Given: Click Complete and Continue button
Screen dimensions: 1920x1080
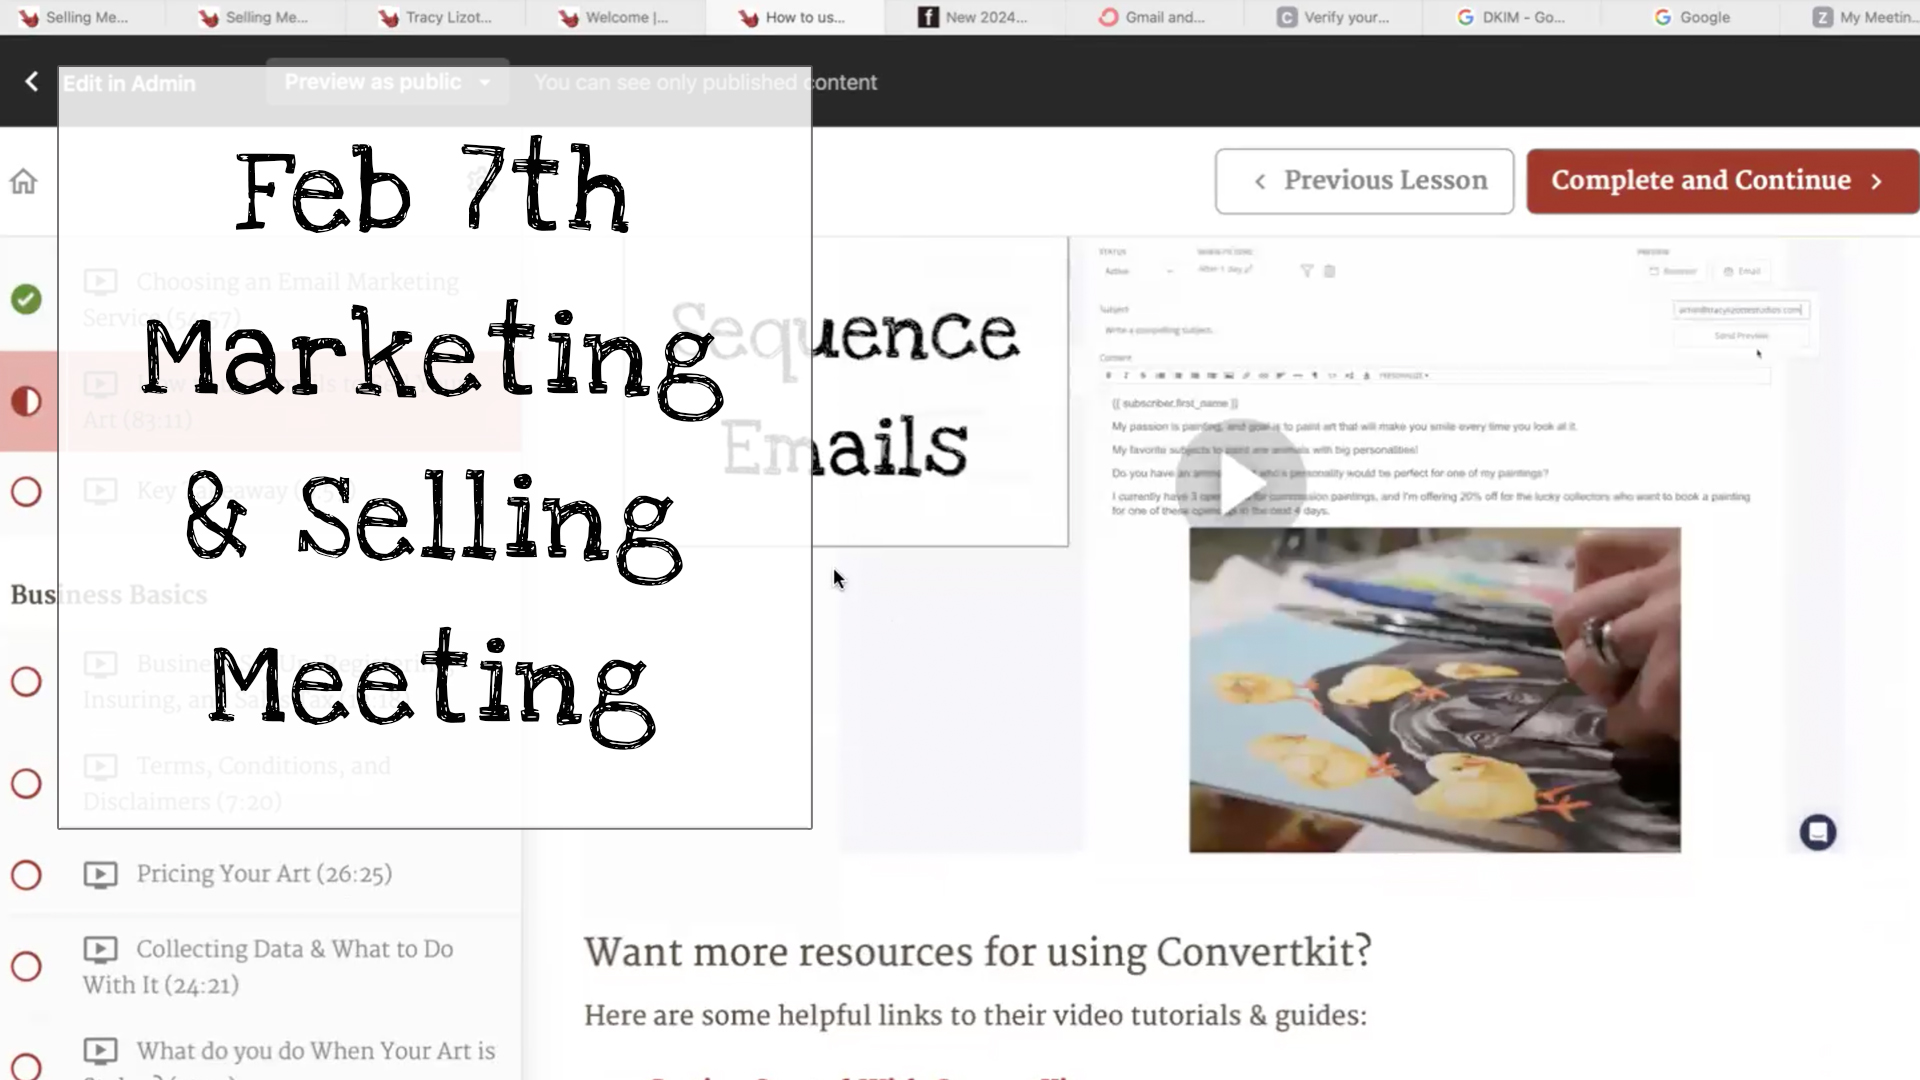Looking at the screenshot, I should [1722, 181].
